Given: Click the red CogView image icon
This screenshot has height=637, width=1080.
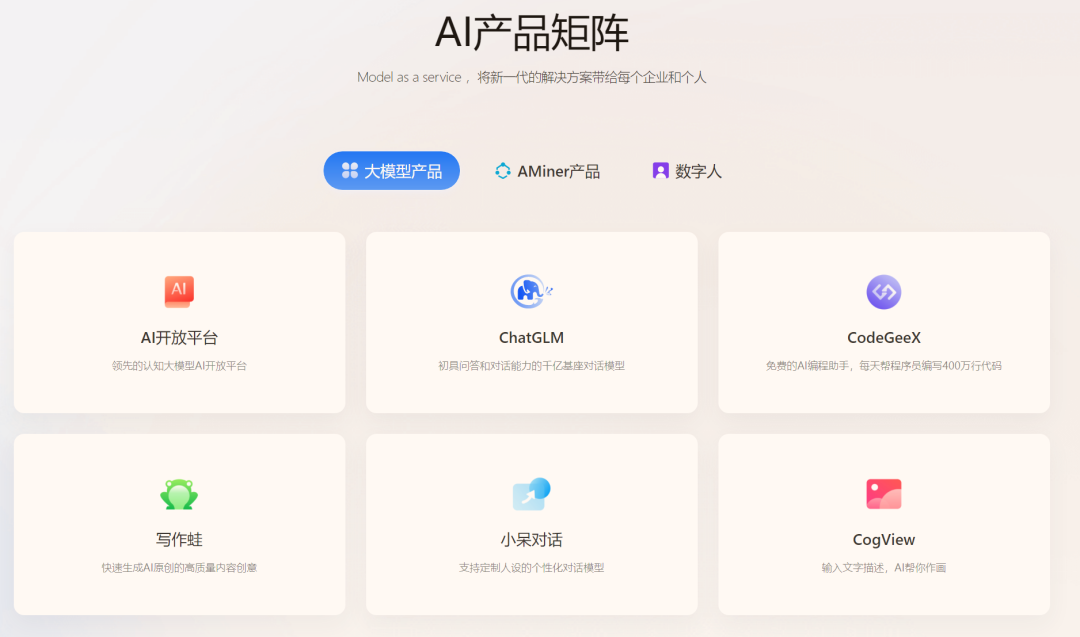Looking at the screenshot, I should point(884,494).
